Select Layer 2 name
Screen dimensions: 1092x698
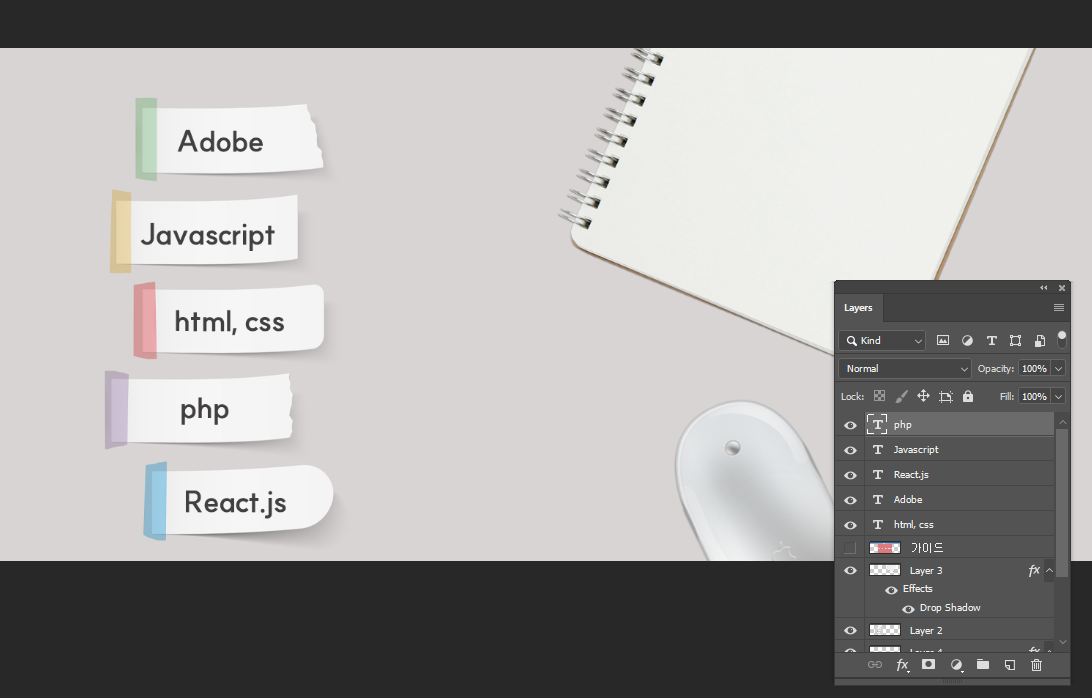926,630
